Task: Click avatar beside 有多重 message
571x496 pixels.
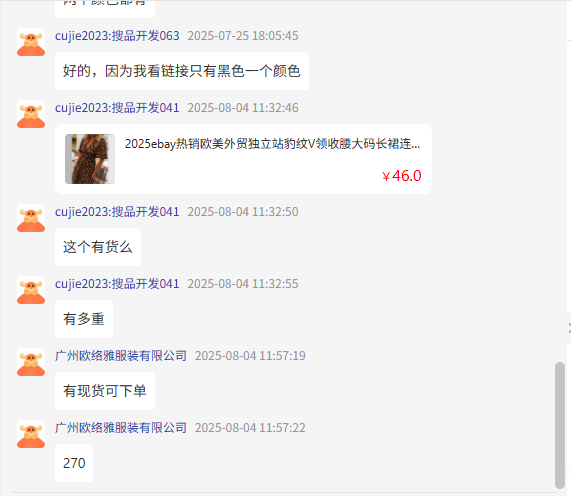Action: (31, 290)
